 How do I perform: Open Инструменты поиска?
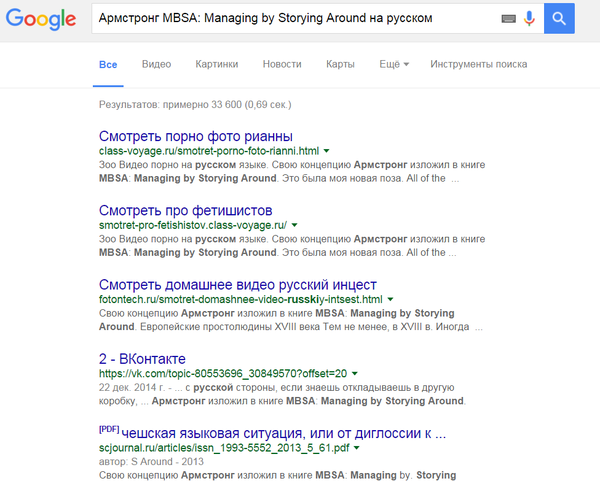478,64
